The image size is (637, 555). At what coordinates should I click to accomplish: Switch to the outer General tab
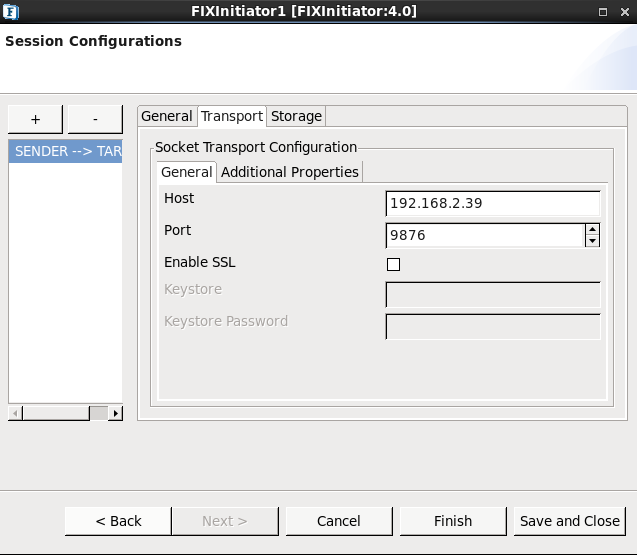pyautogui.click(x=167, y=116)
